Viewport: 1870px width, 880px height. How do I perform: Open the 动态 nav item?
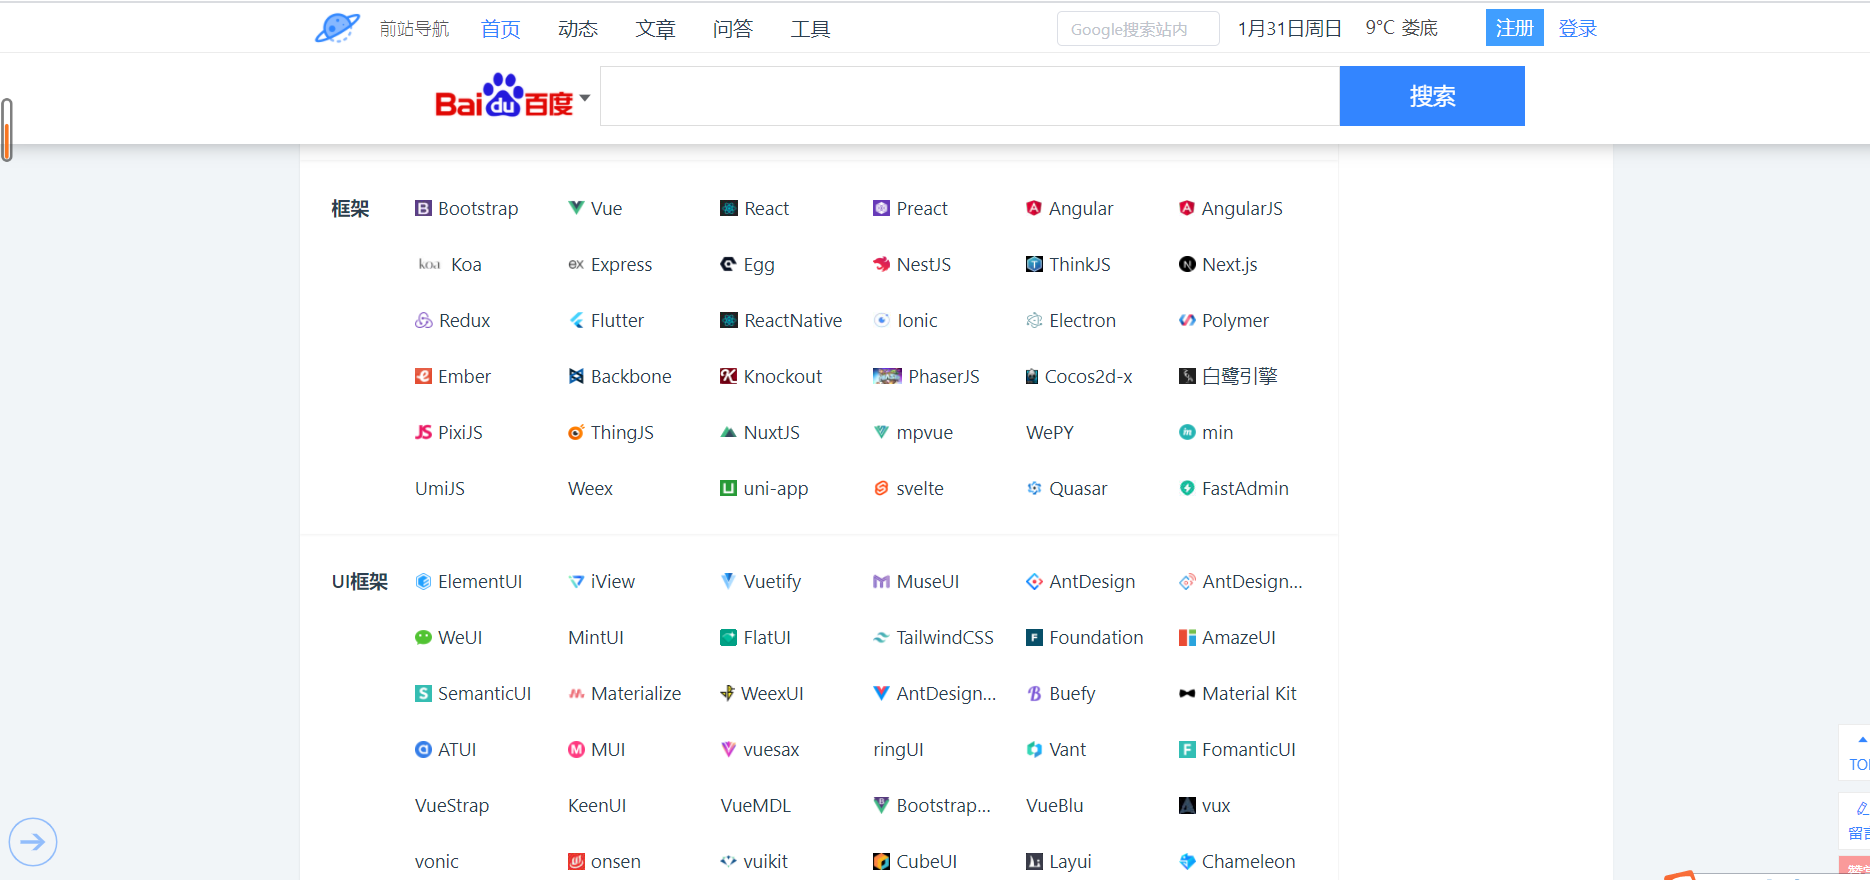[578, 29]
